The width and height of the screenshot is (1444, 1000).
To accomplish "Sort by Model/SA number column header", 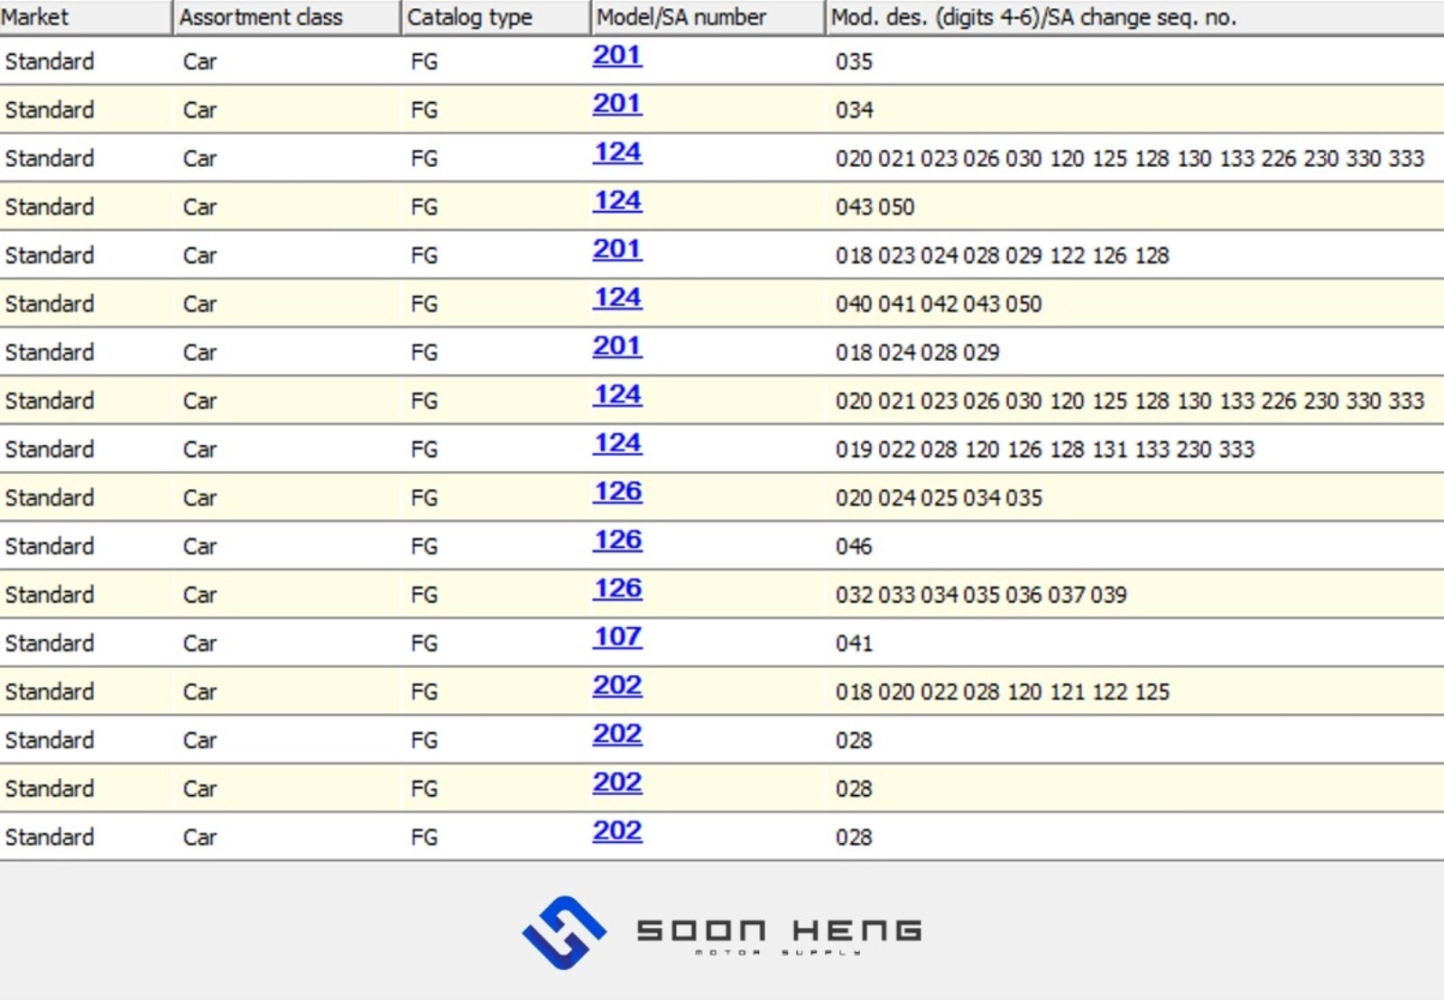I will 707,17.
